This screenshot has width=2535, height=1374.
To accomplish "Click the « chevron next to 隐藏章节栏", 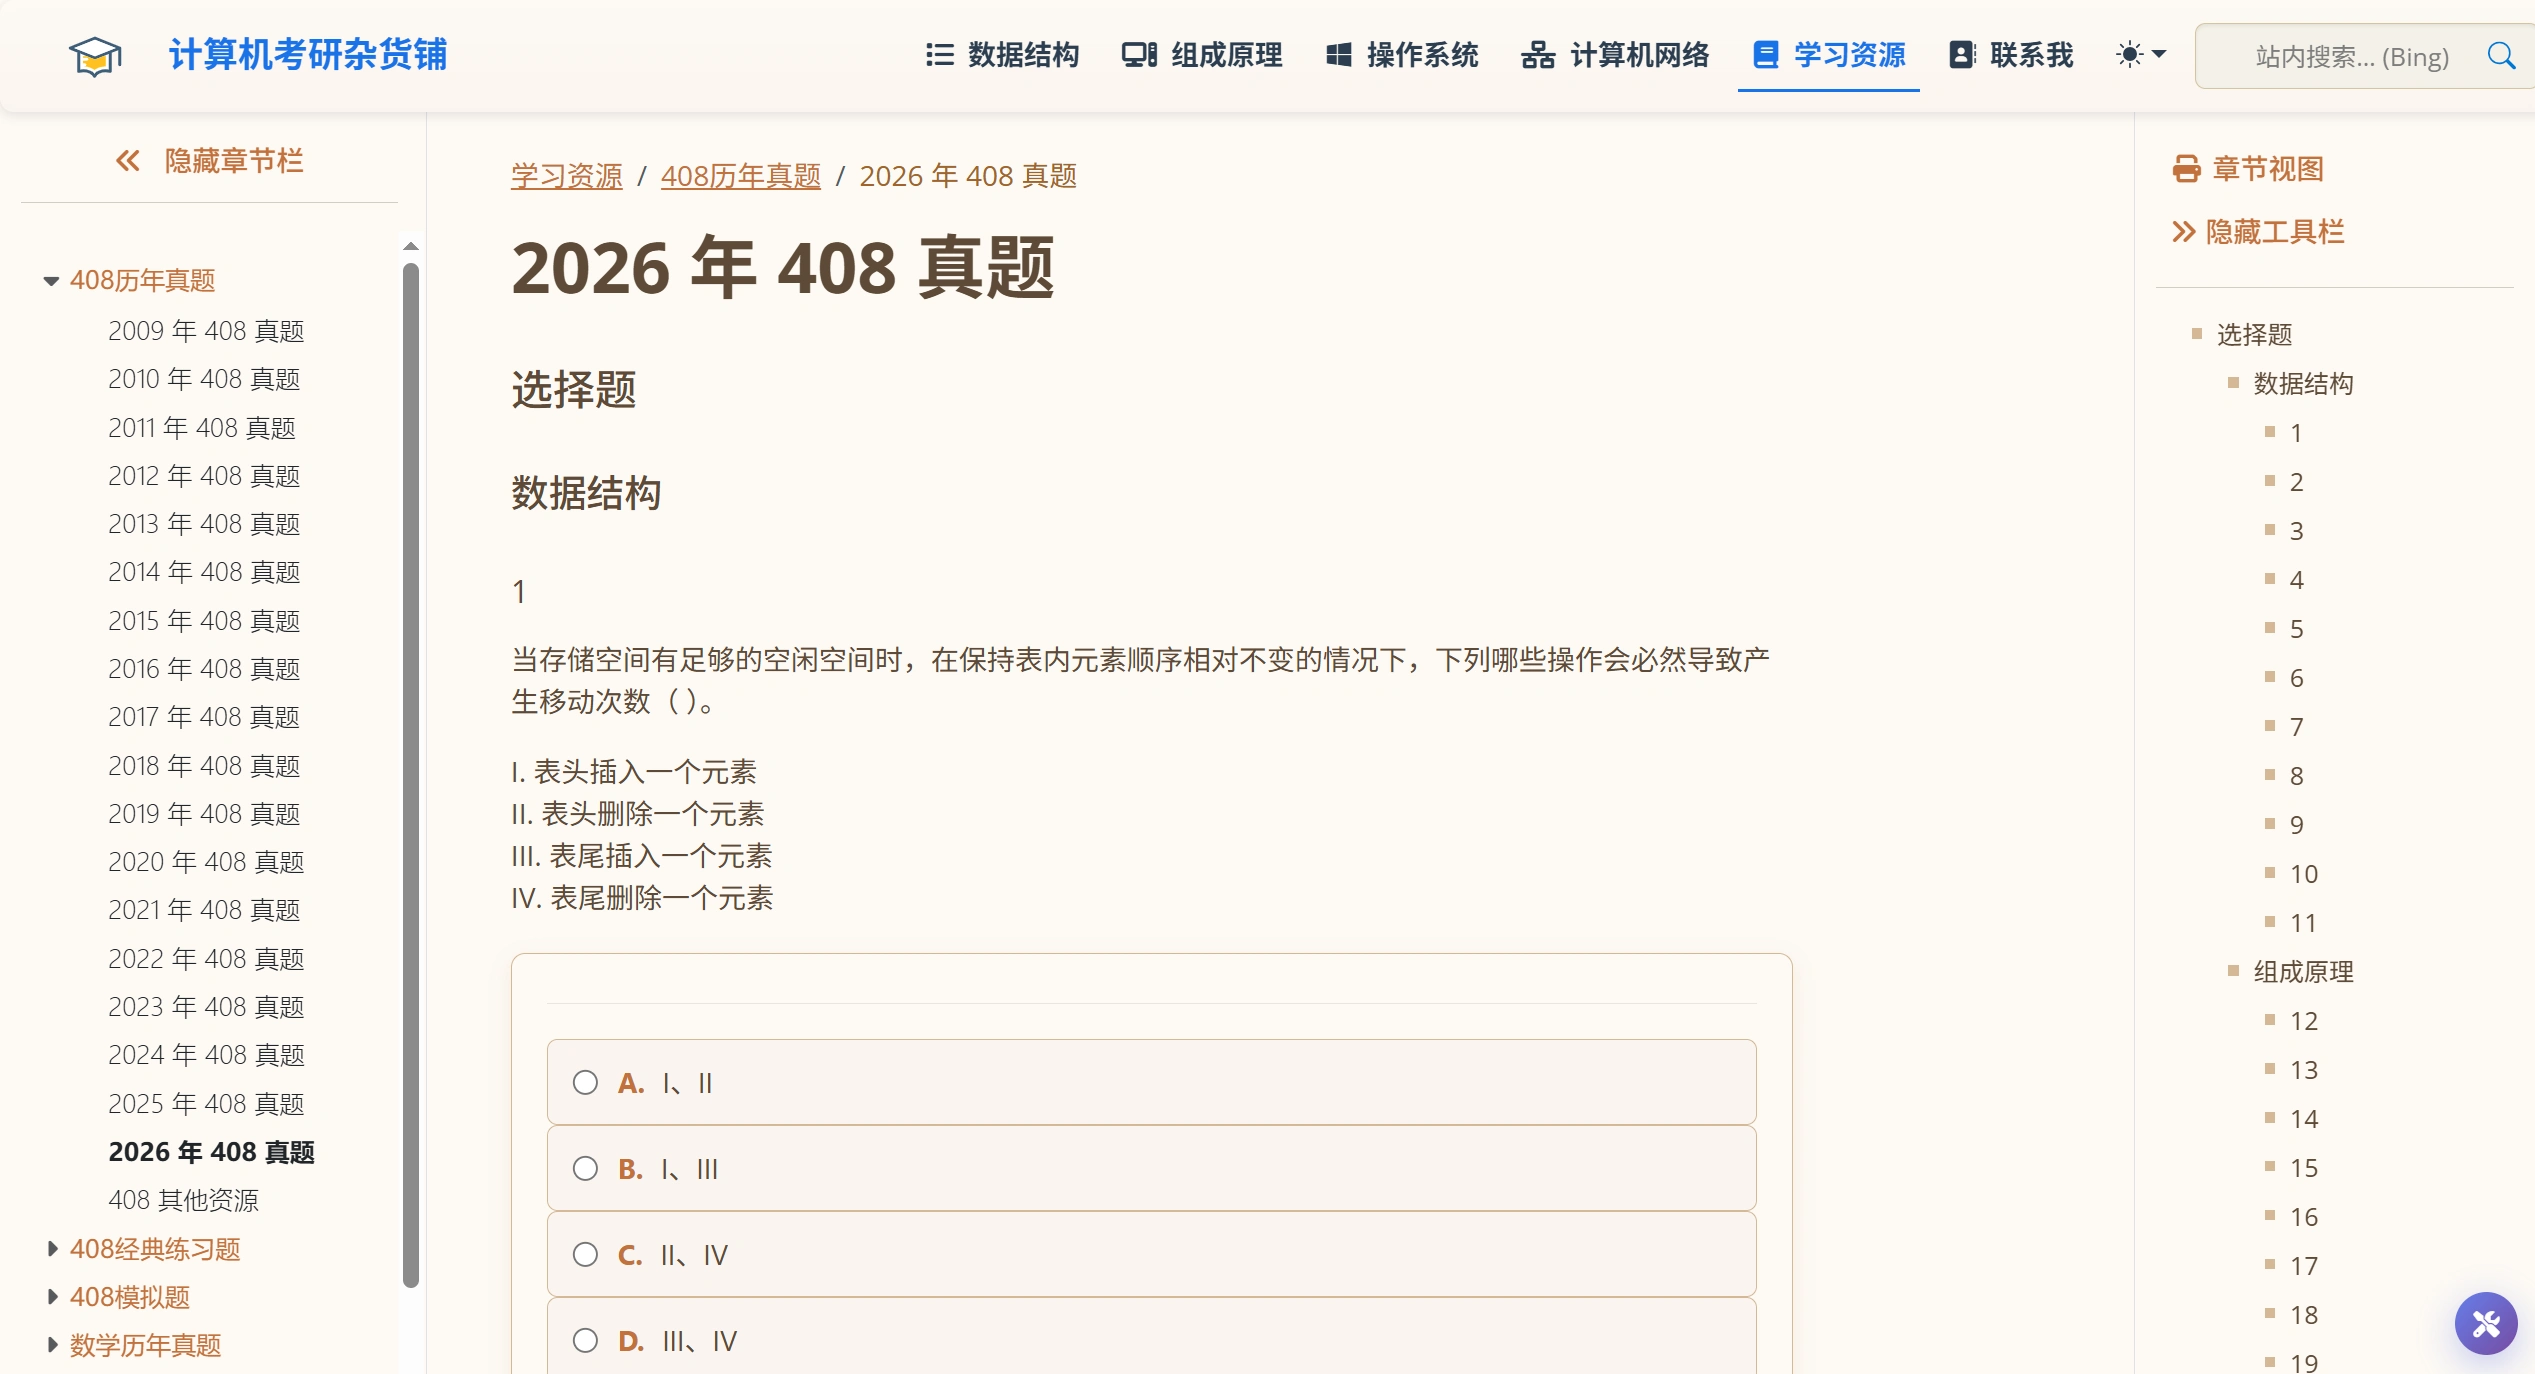I will pos(126,160).
